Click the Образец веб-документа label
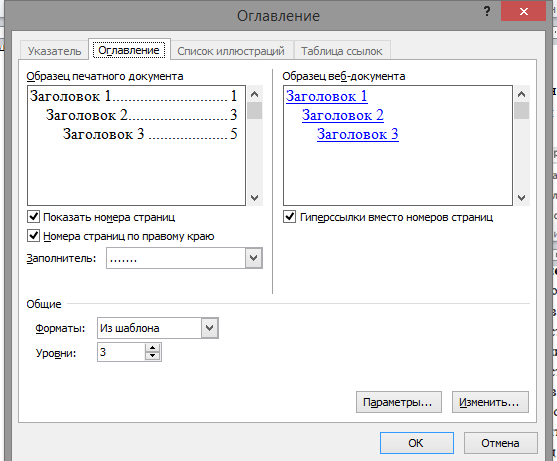557x461 pixels. [344, 76]
